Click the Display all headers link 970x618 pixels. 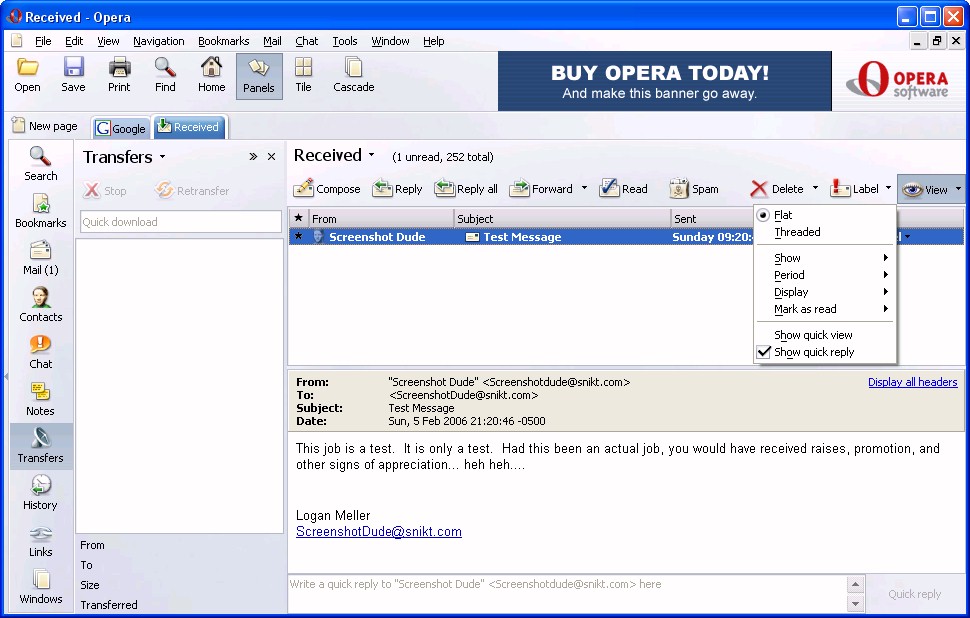912,382
